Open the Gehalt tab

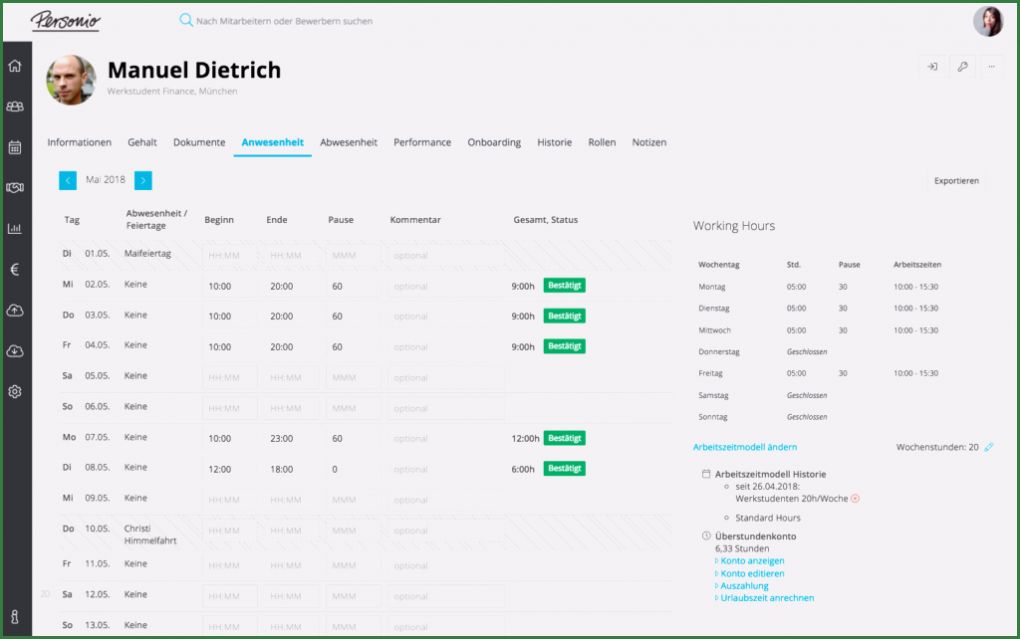(x=142, y=143)
